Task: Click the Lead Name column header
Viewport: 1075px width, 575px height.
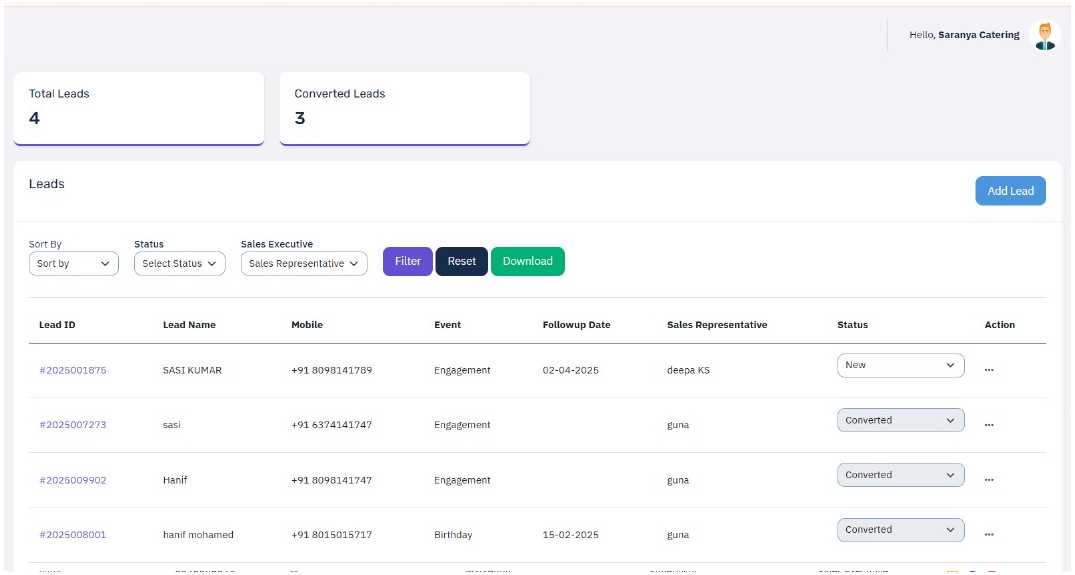Action: (x=189, y=325)
